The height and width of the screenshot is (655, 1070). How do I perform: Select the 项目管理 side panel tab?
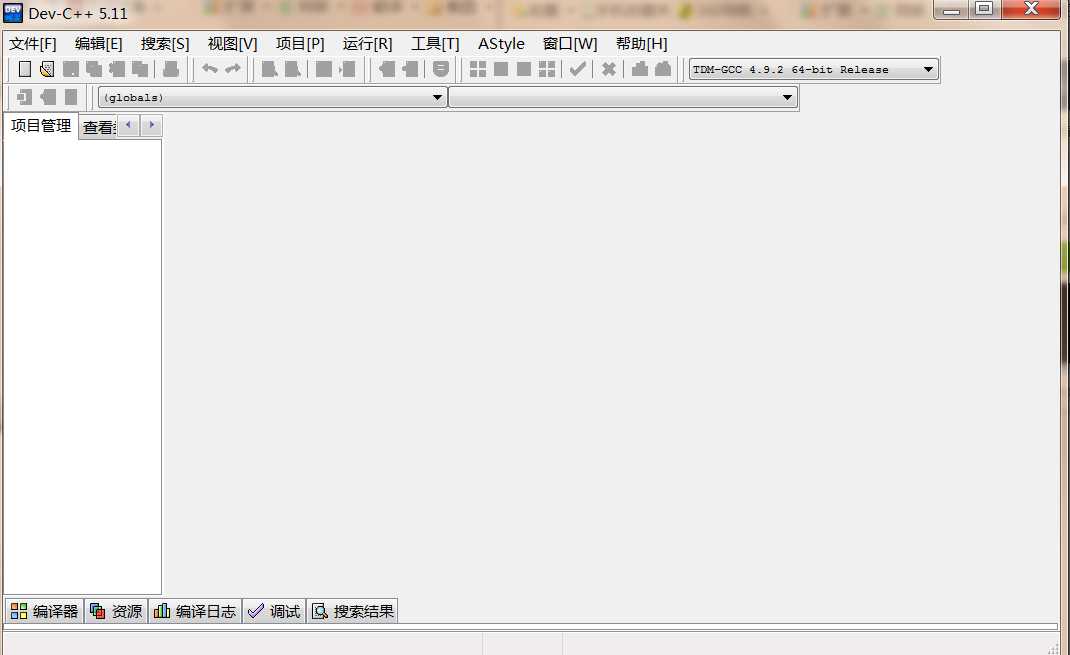point(41,126)
